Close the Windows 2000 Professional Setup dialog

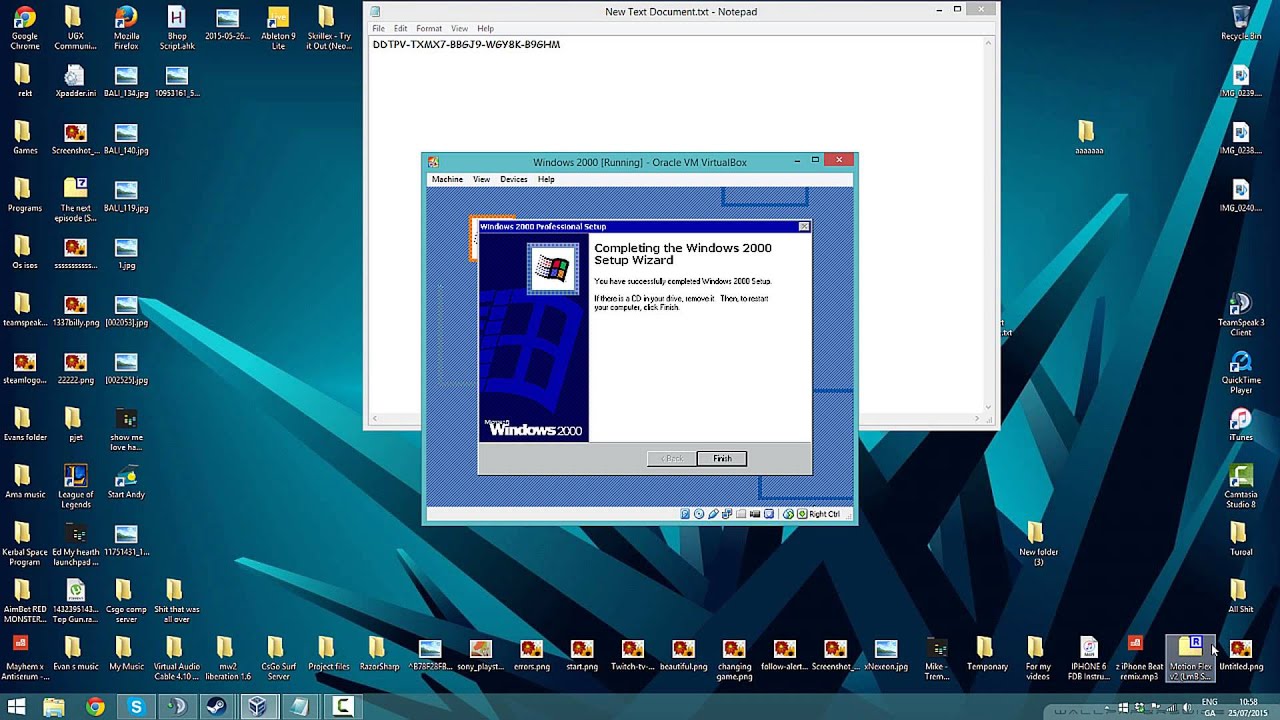coord(804,227)
